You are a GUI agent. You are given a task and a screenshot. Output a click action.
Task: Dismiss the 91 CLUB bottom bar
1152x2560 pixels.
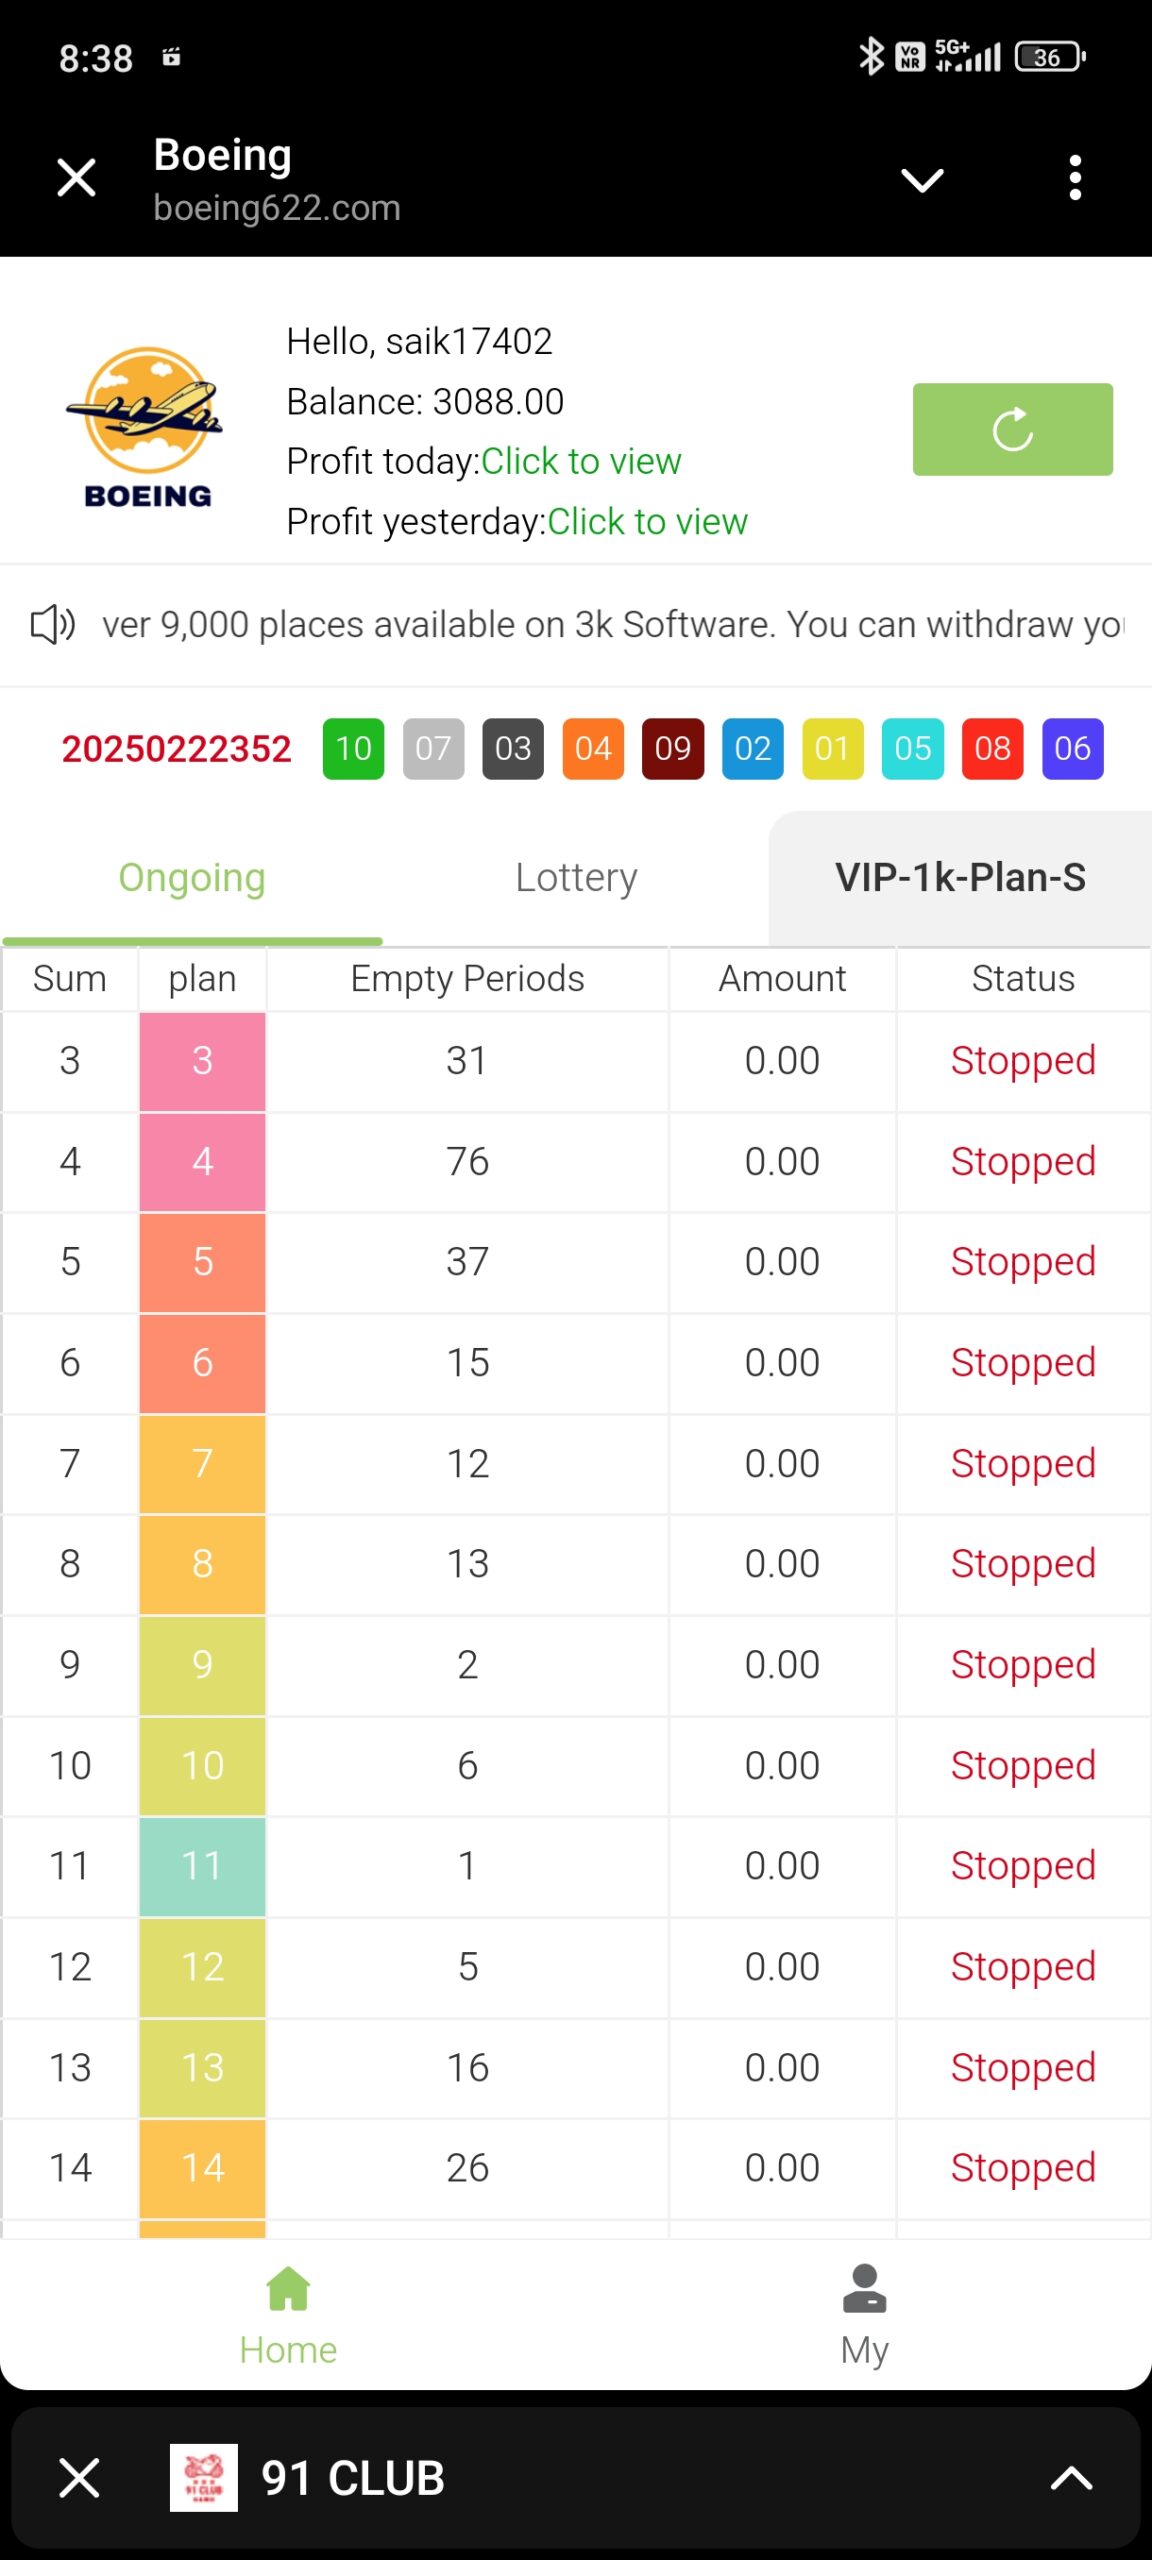pos(79,2478)
